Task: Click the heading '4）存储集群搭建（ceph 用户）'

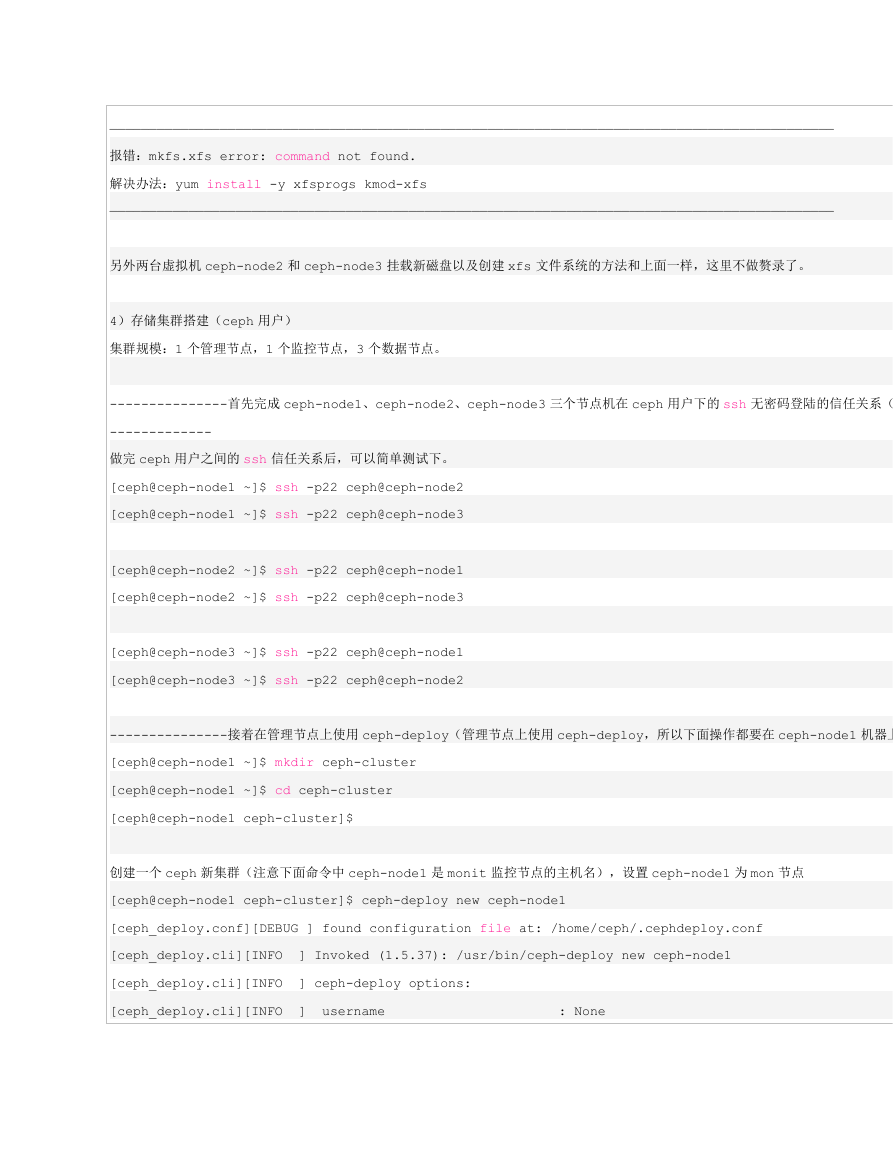Action: click(201, 320)
